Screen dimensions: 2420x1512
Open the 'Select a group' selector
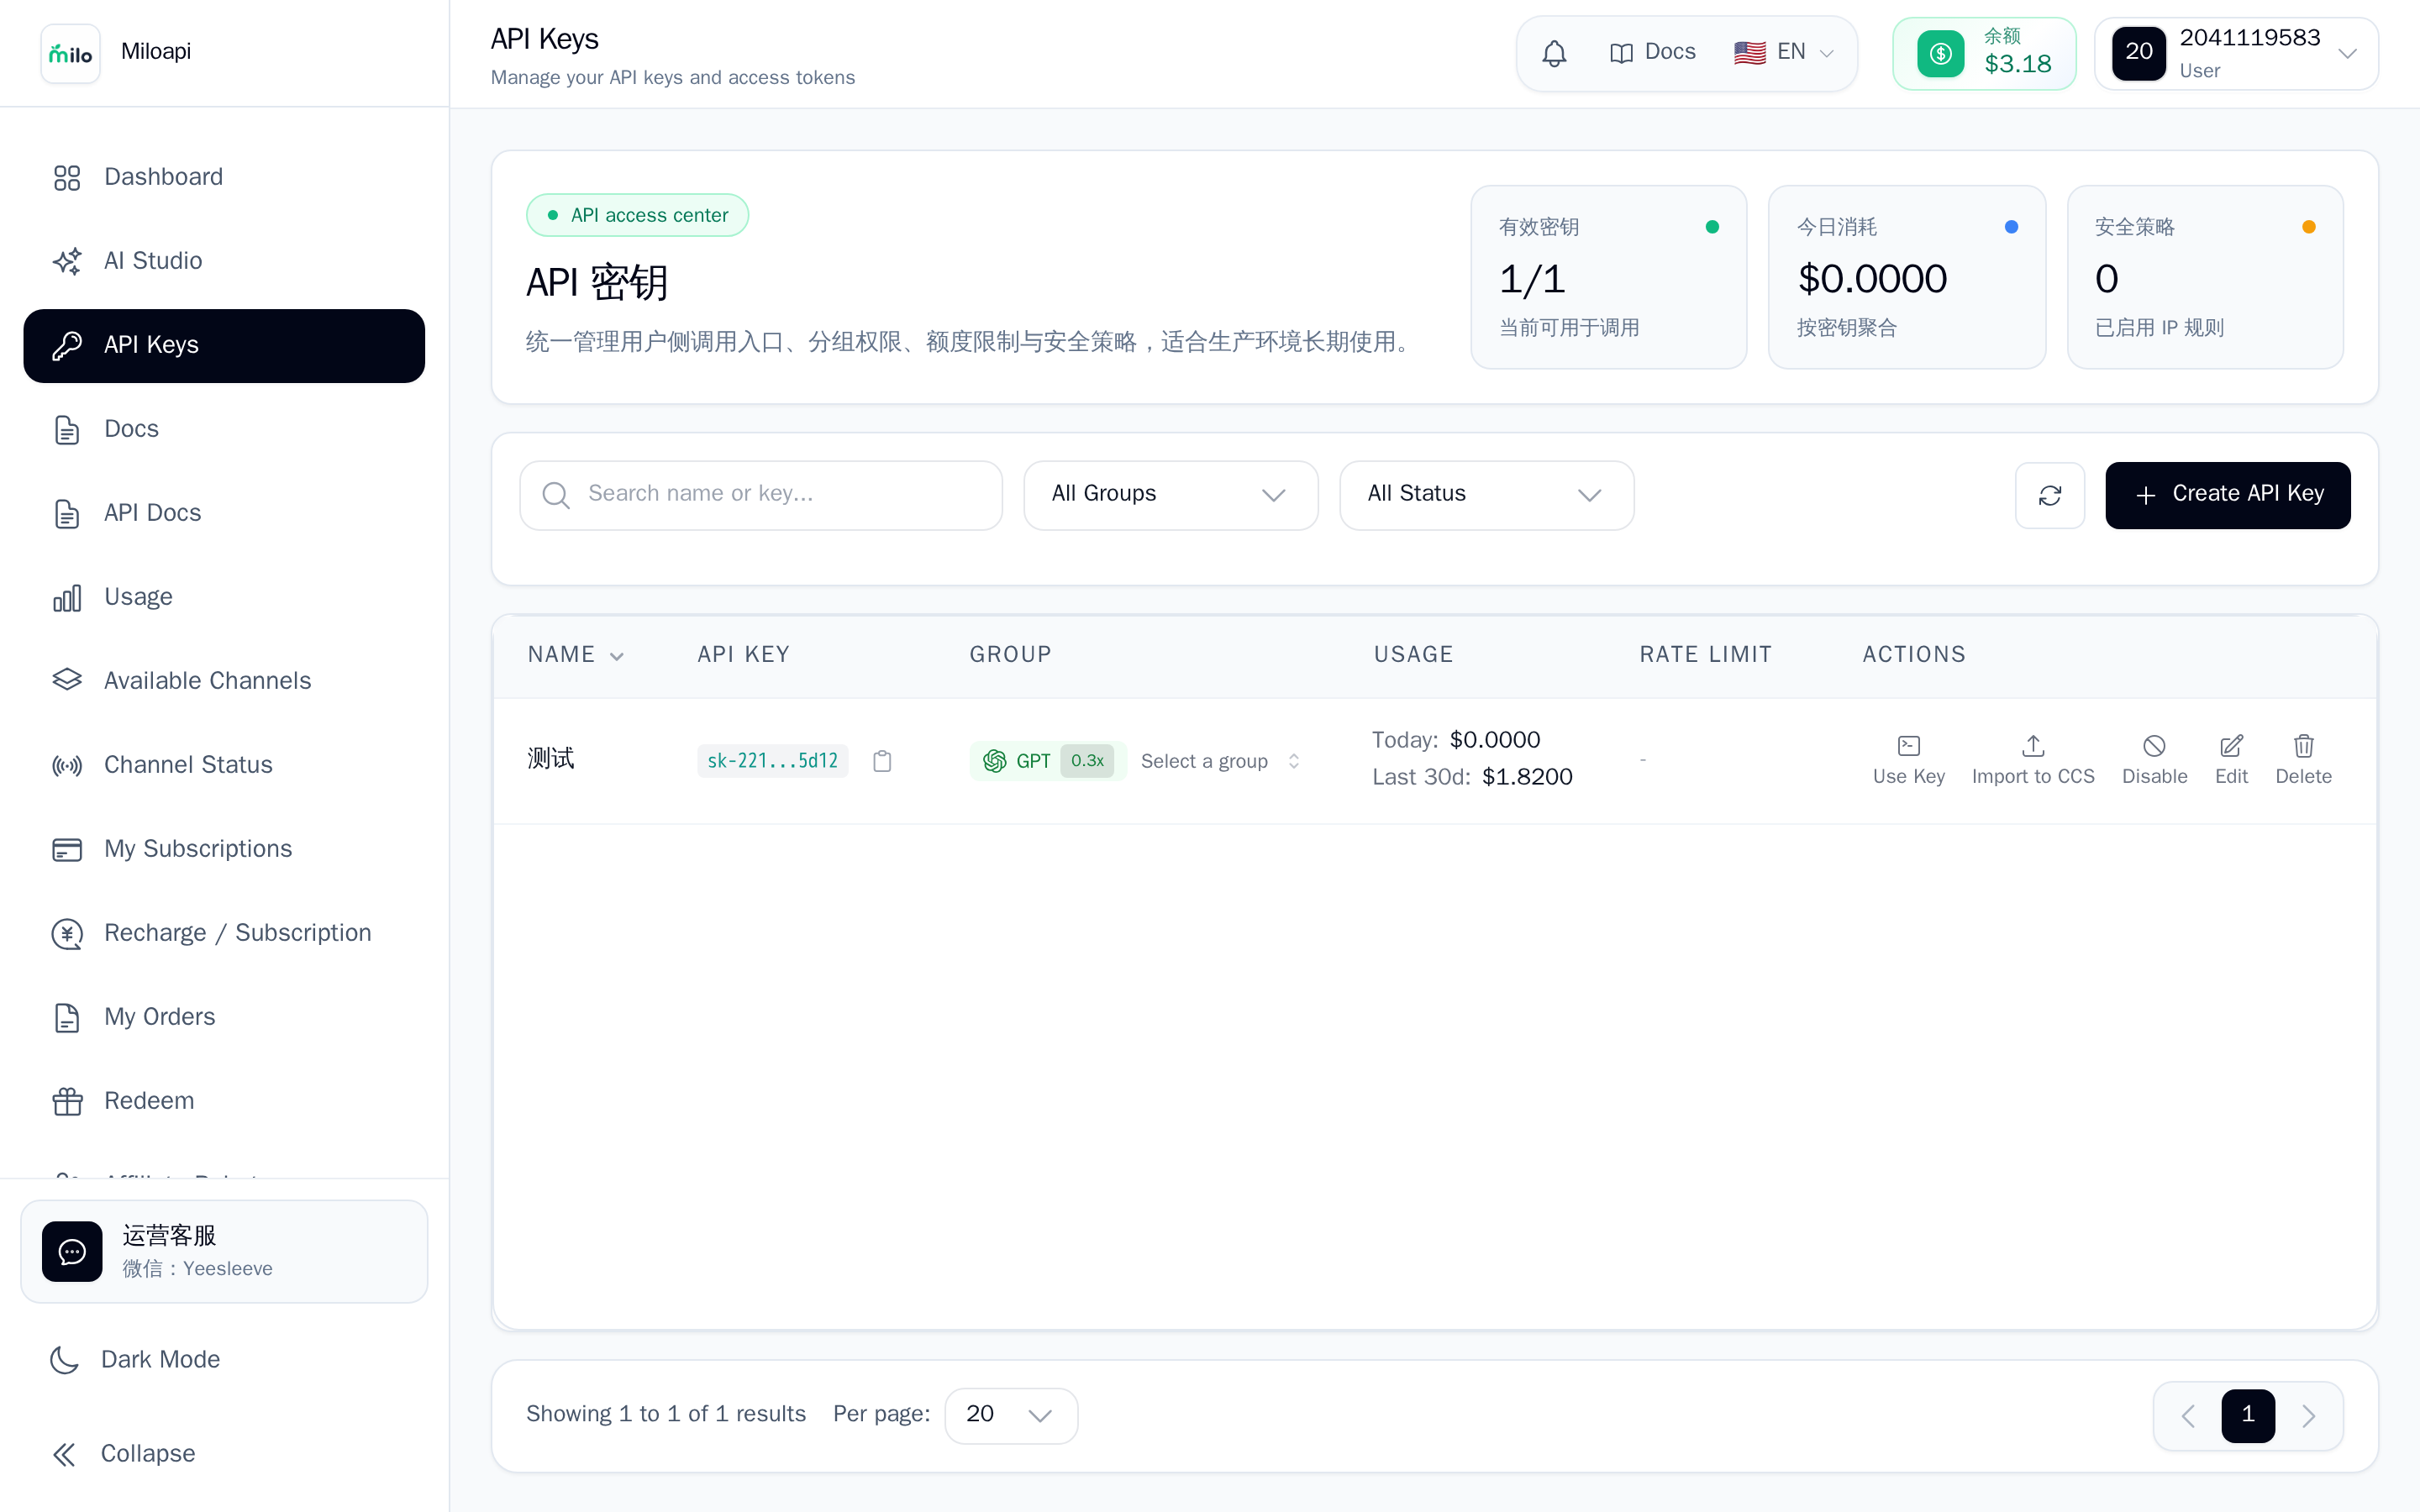[1220, 761]
